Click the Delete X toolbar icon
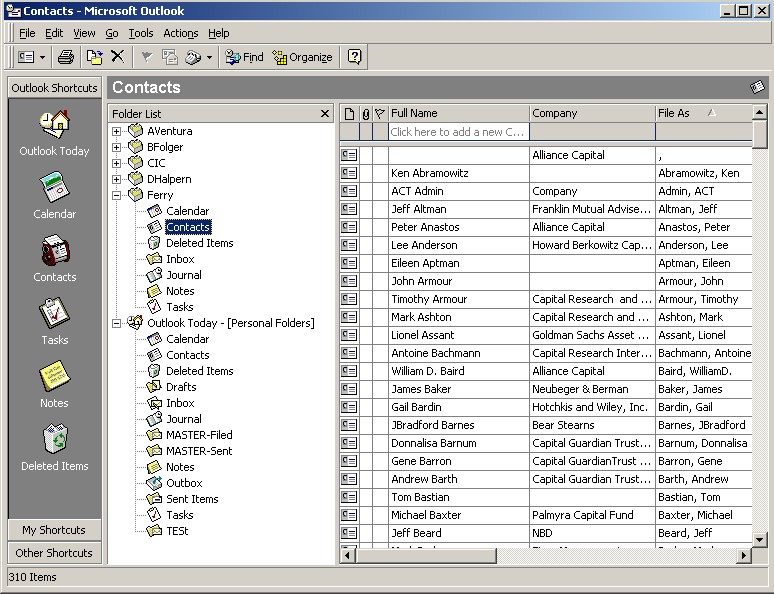The height and width of the screenshot is (594, 774). pyautogui.click(x=117, y=57)
